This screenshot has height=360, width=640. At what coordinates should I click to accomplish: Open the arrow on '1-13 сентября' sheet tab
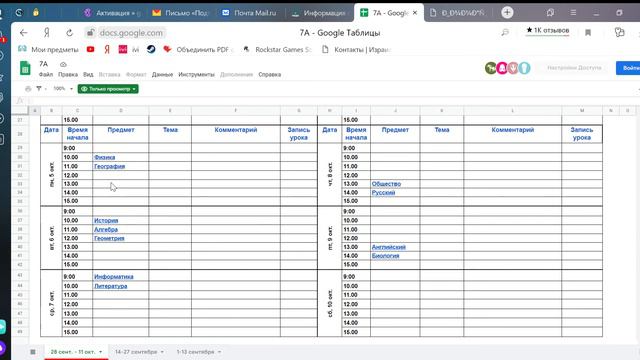click(x=219, y=352)
